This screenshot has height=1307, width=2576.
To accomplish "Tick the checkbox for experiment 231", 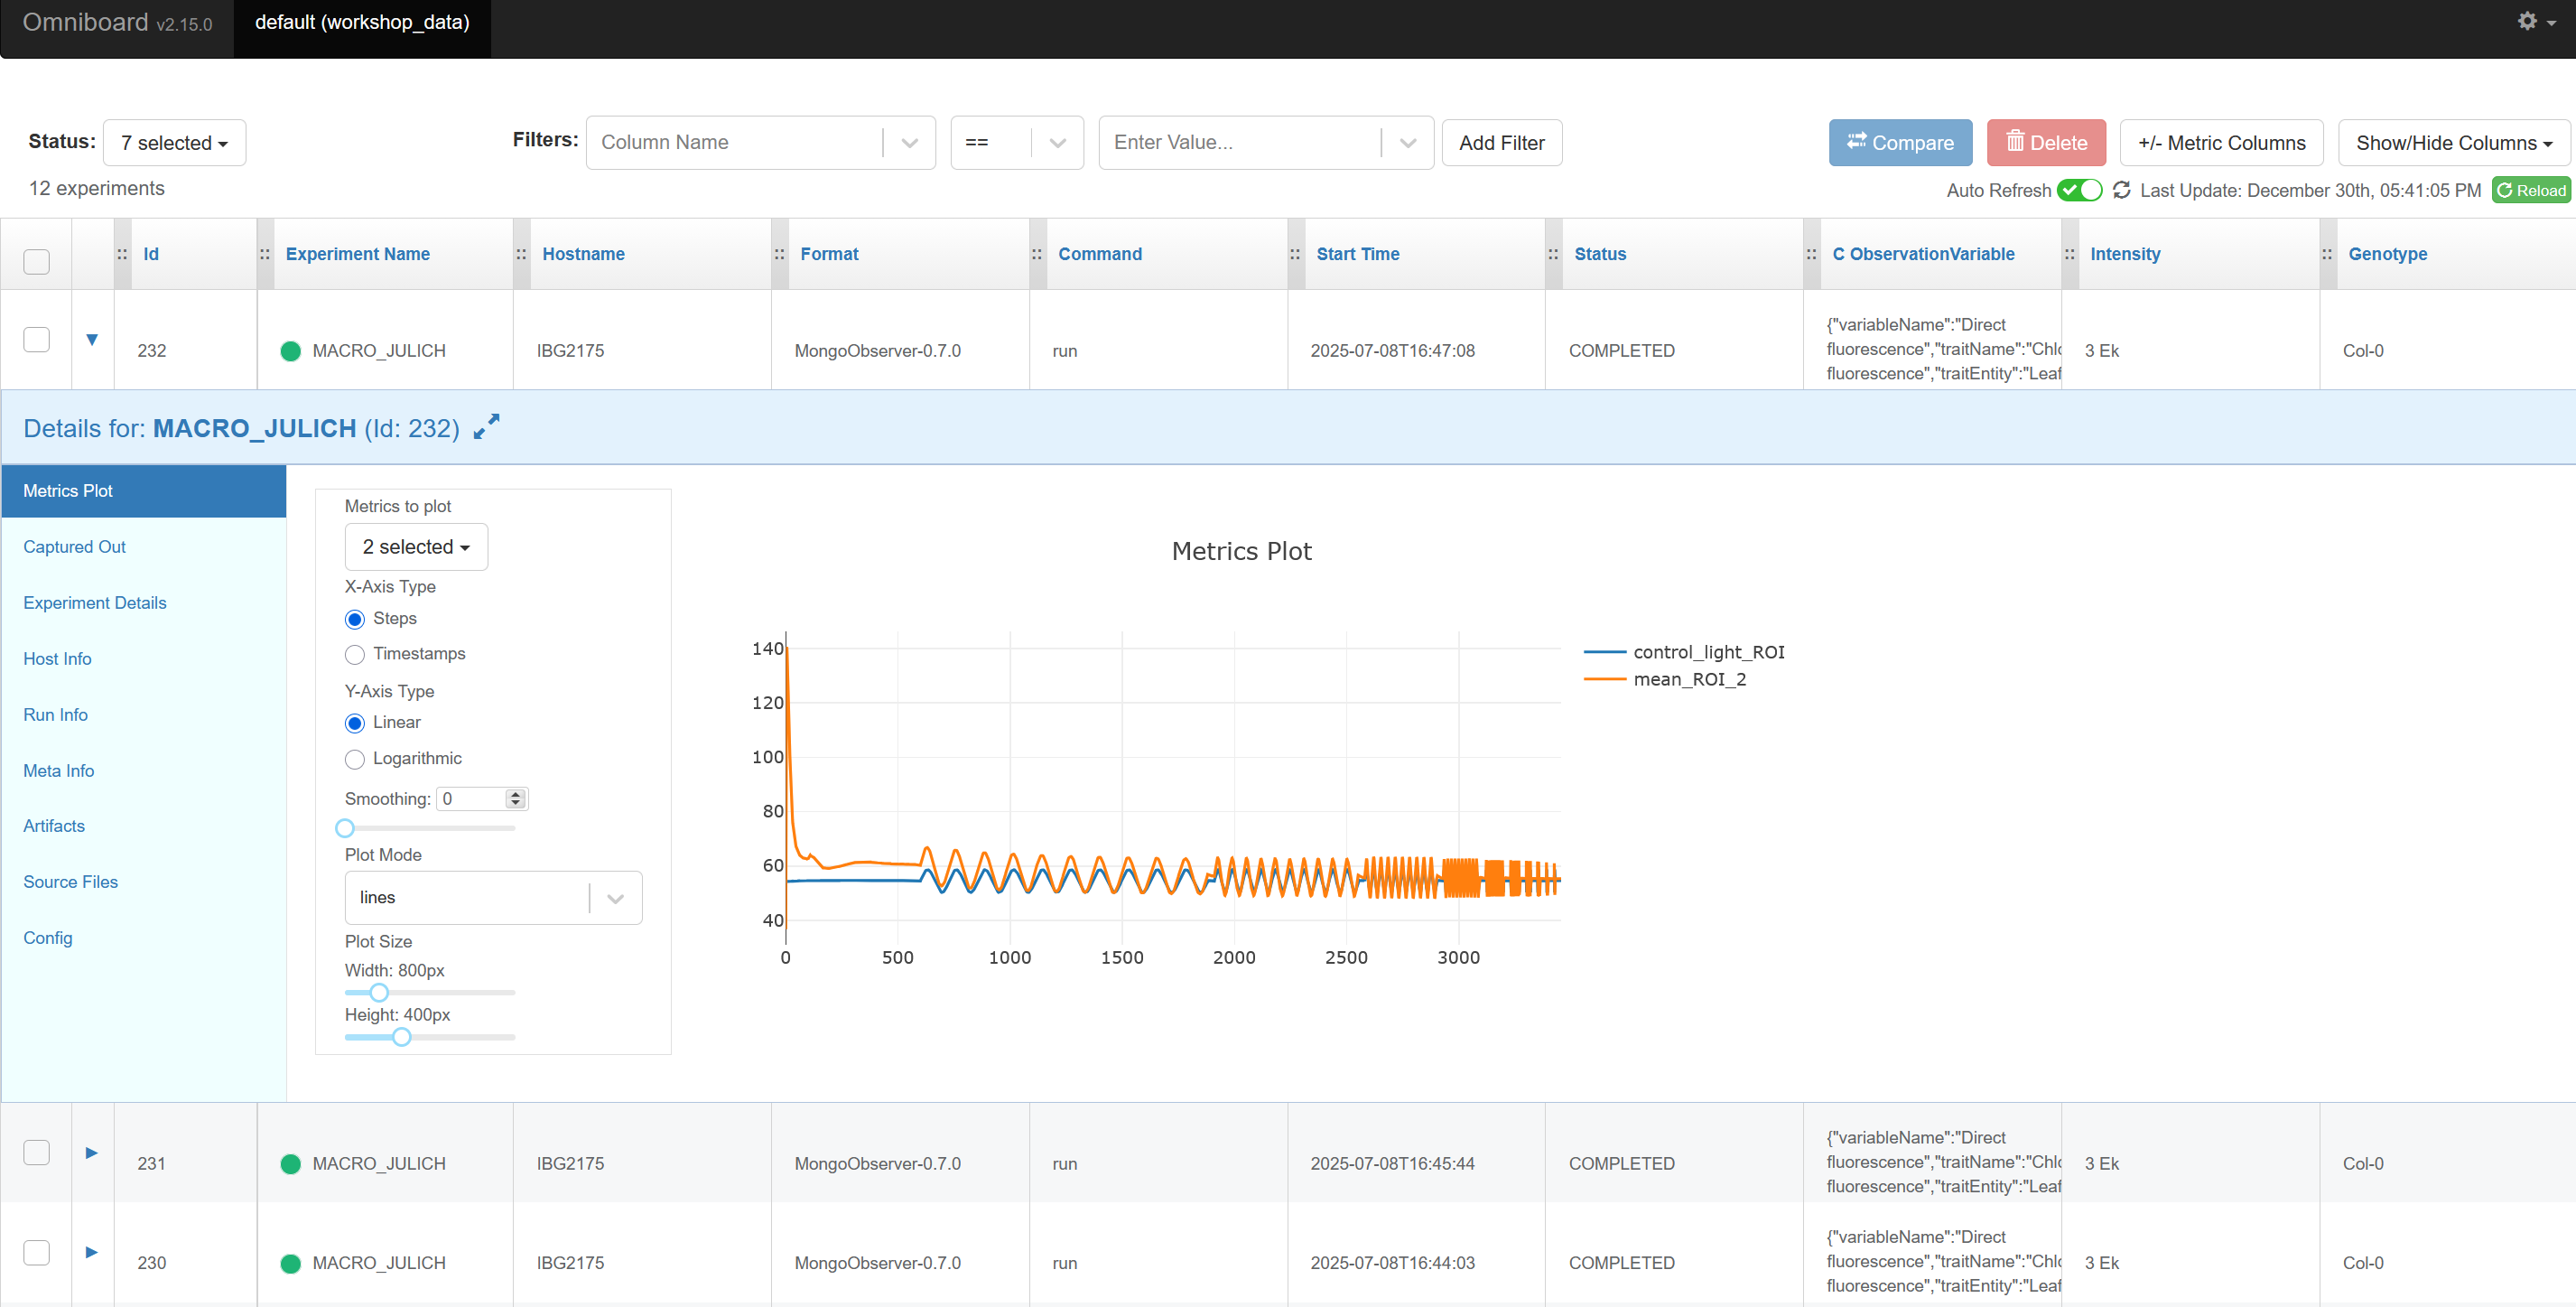I will 37,1153.
